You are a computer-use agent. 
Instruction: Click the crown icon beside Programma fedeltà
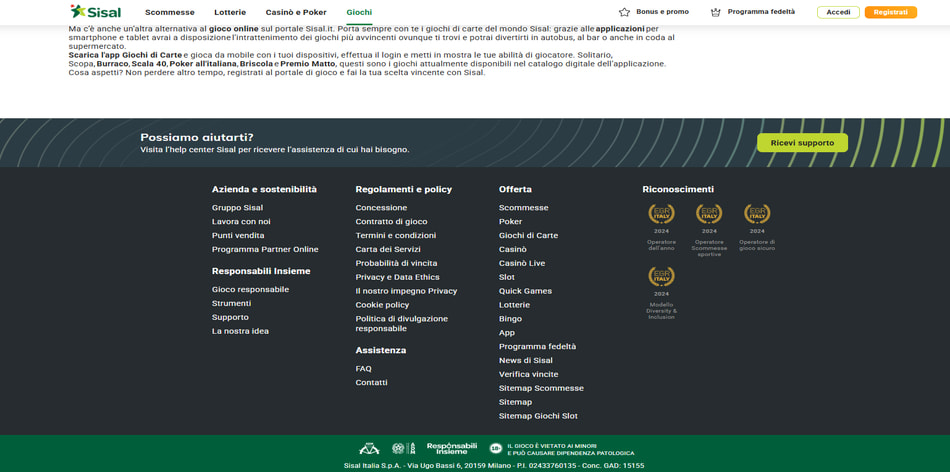[716, 12]
